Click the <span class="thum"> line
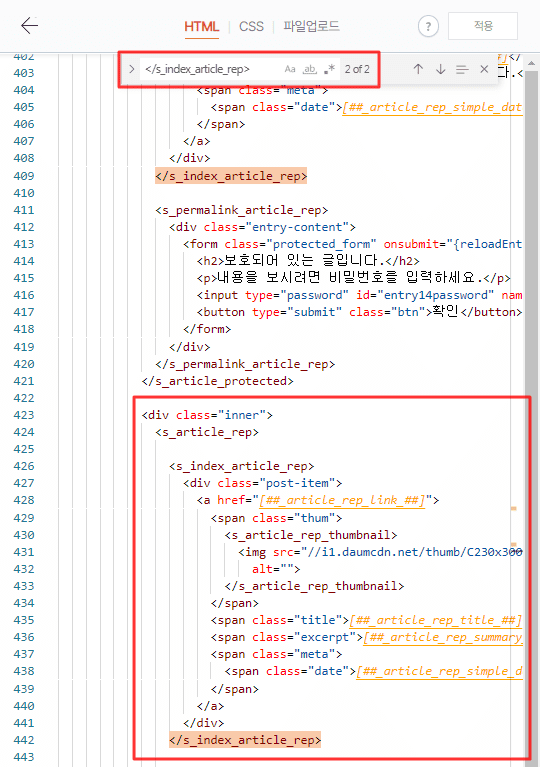The width and height of the screenshot is (540, 767). click(276, 518)
